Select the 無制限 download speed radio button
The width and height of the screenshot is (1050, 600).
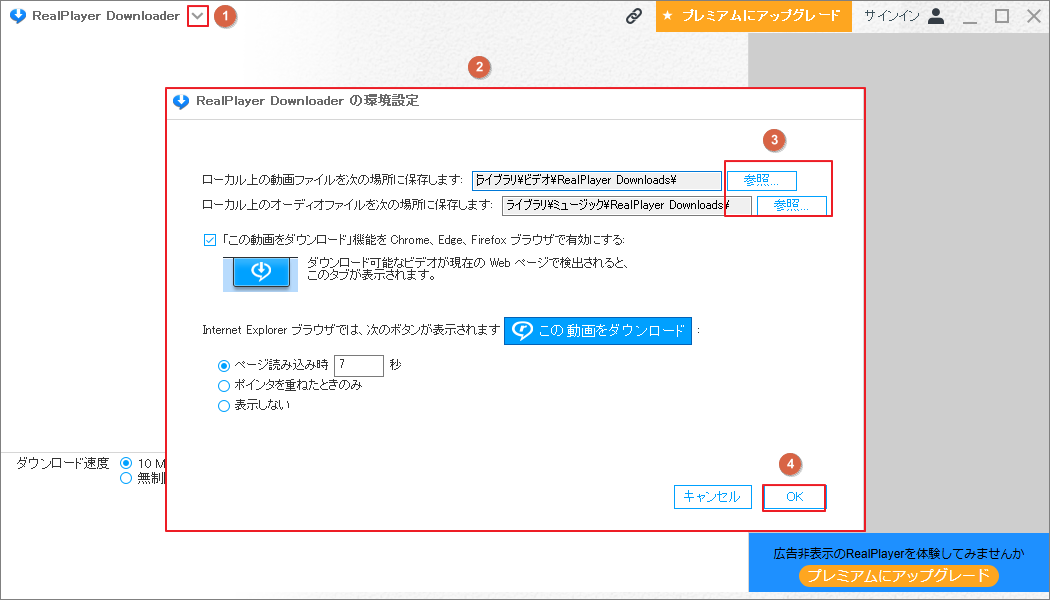[126, 478]
